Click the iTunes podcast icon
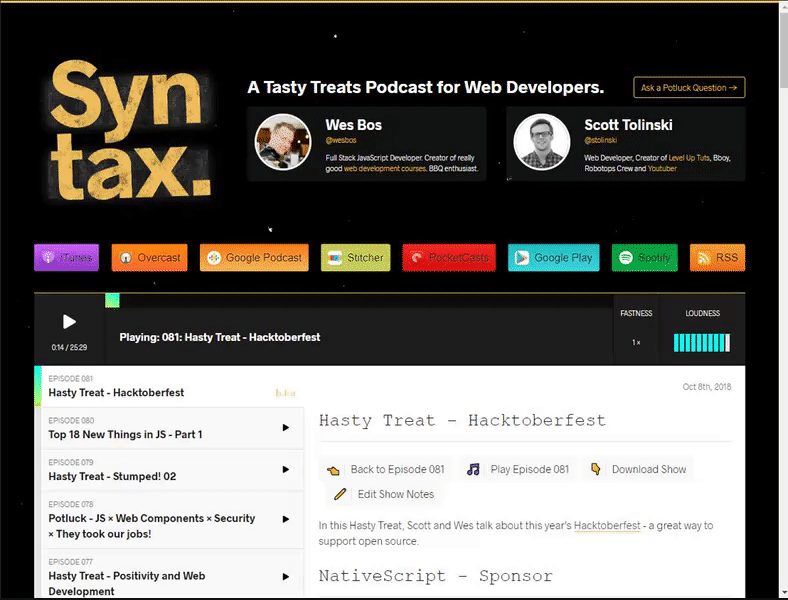The height and width of the screenshot is (600, 788). click(x=48, y=257)
